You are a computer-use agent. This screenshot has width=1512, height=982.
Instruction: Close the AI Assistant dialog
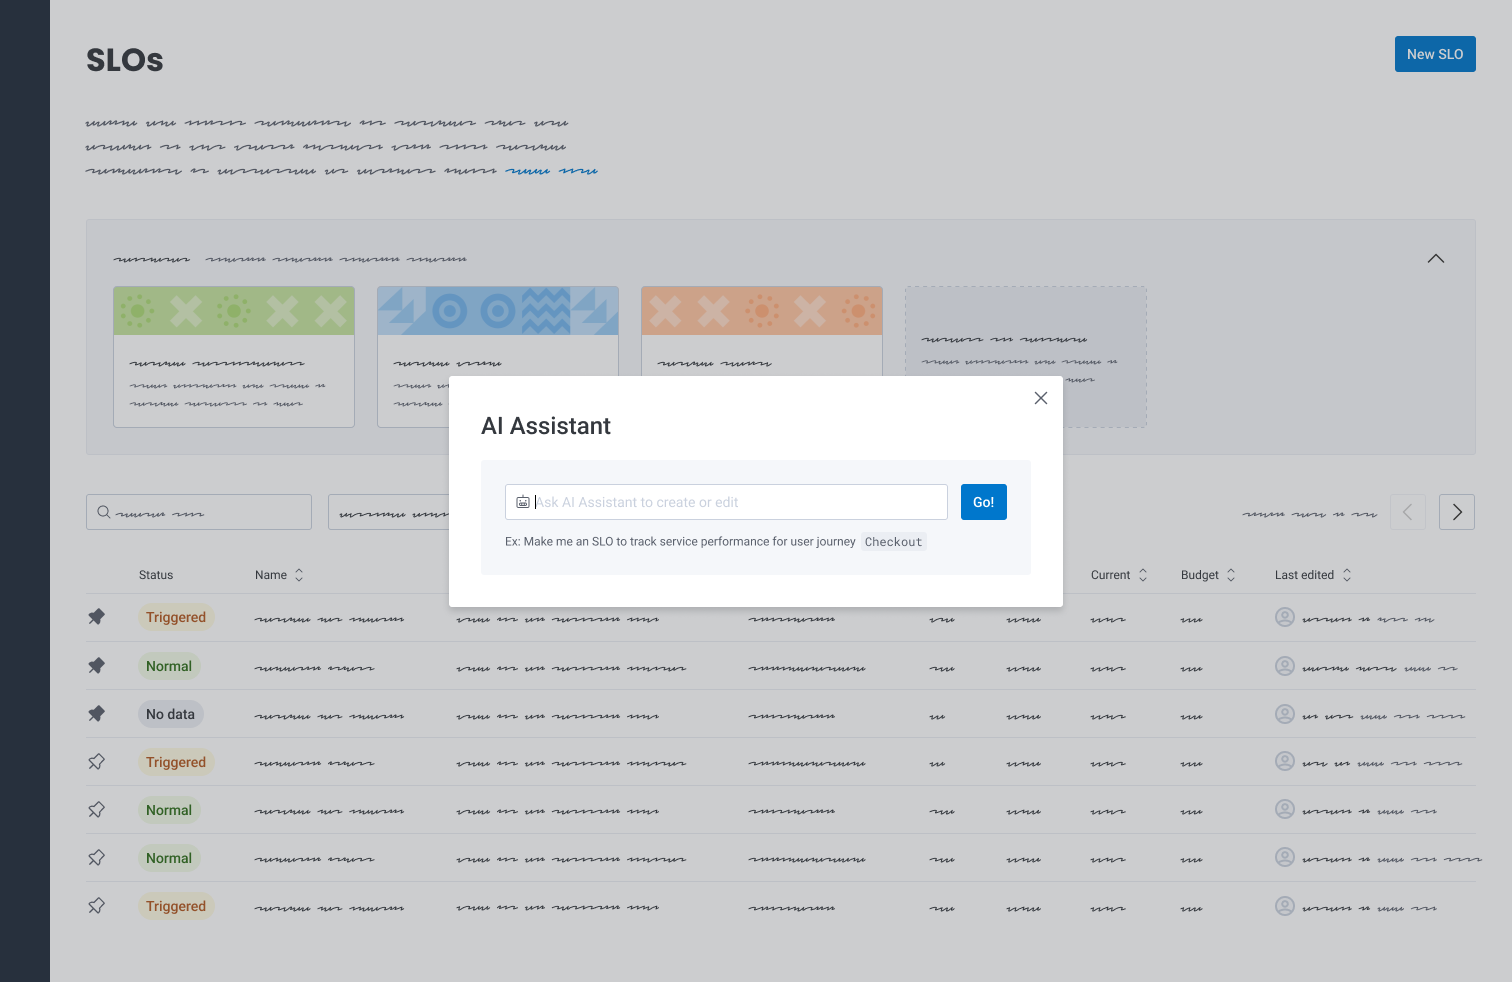click(x=1041, y=398)
